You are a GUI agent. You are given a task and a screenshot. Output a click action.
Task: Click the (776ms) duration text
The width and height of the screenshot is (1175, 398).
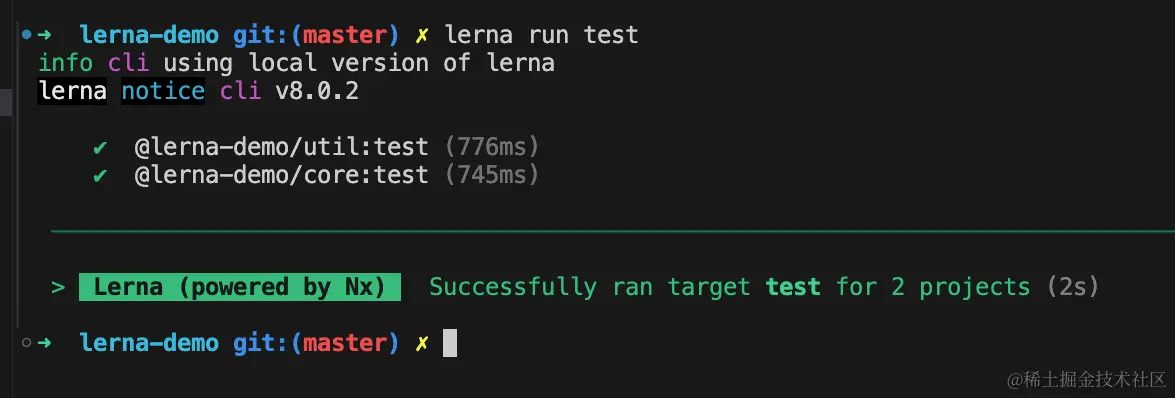tap(492, 148)
